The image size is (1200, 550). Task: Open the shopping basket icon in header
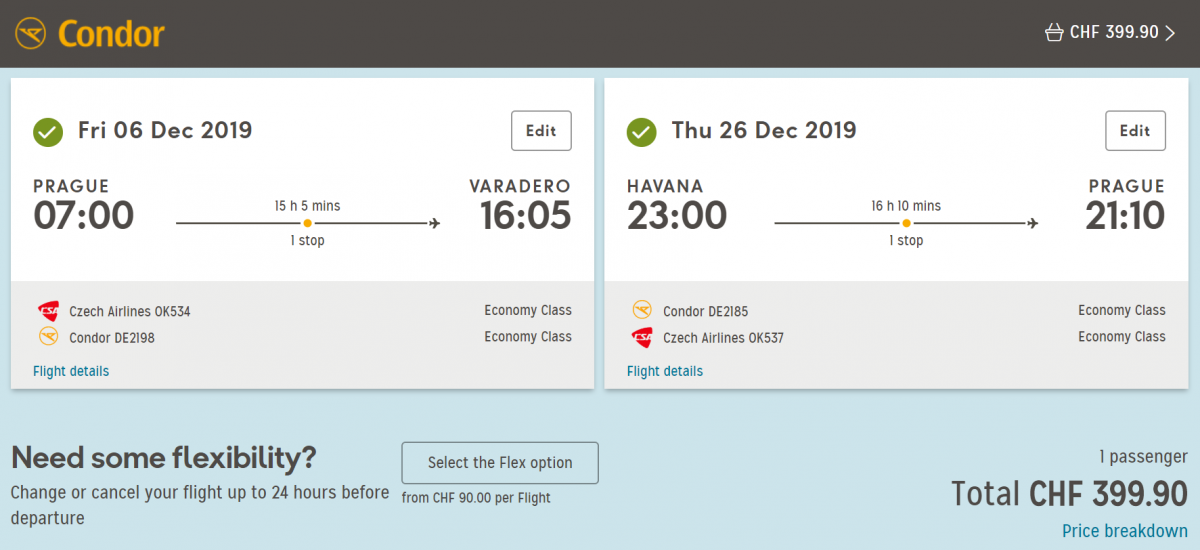click(1053, 33)
